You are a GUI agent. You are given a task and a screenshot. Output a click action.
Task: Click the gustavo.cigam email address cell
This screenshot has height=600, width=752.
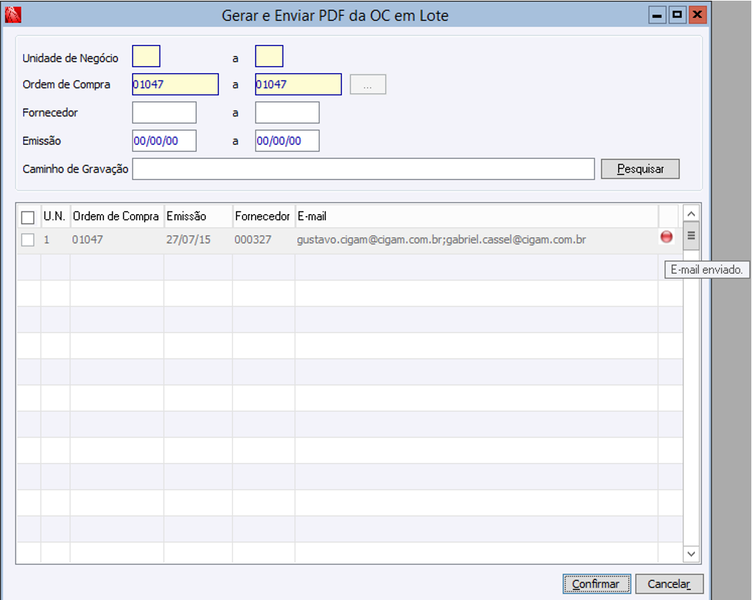[x=476, y=240]
